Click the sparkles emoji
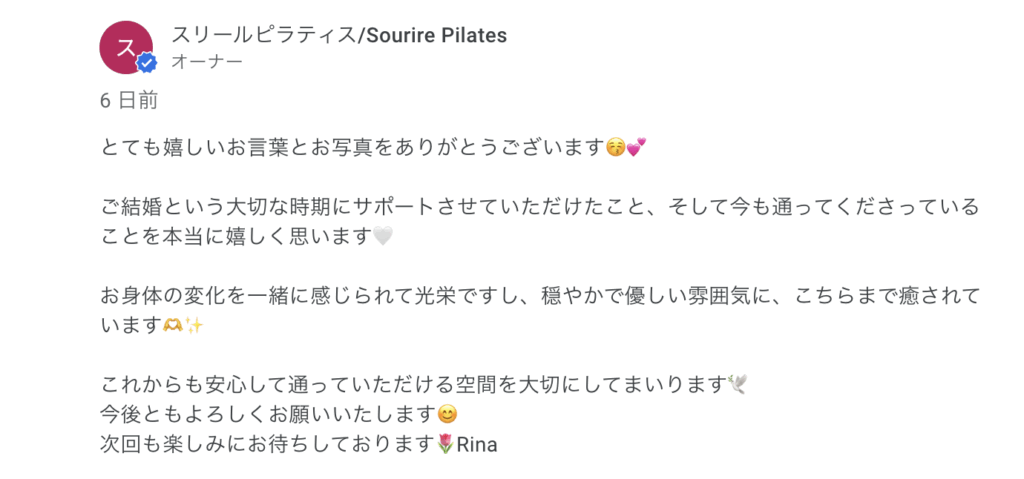Screen dimensions: 1024x479 click(x=194, y=326)
